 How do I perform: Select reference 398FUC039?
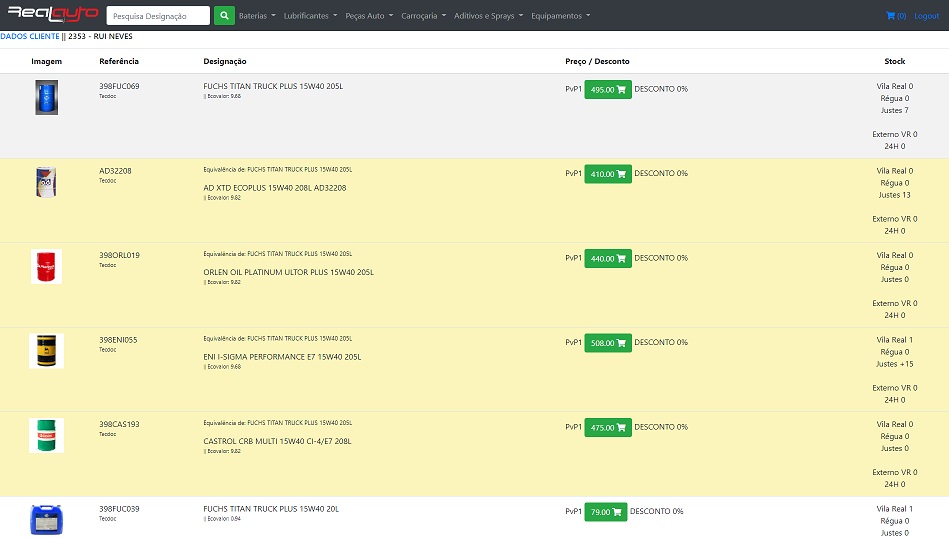[119, 509]
